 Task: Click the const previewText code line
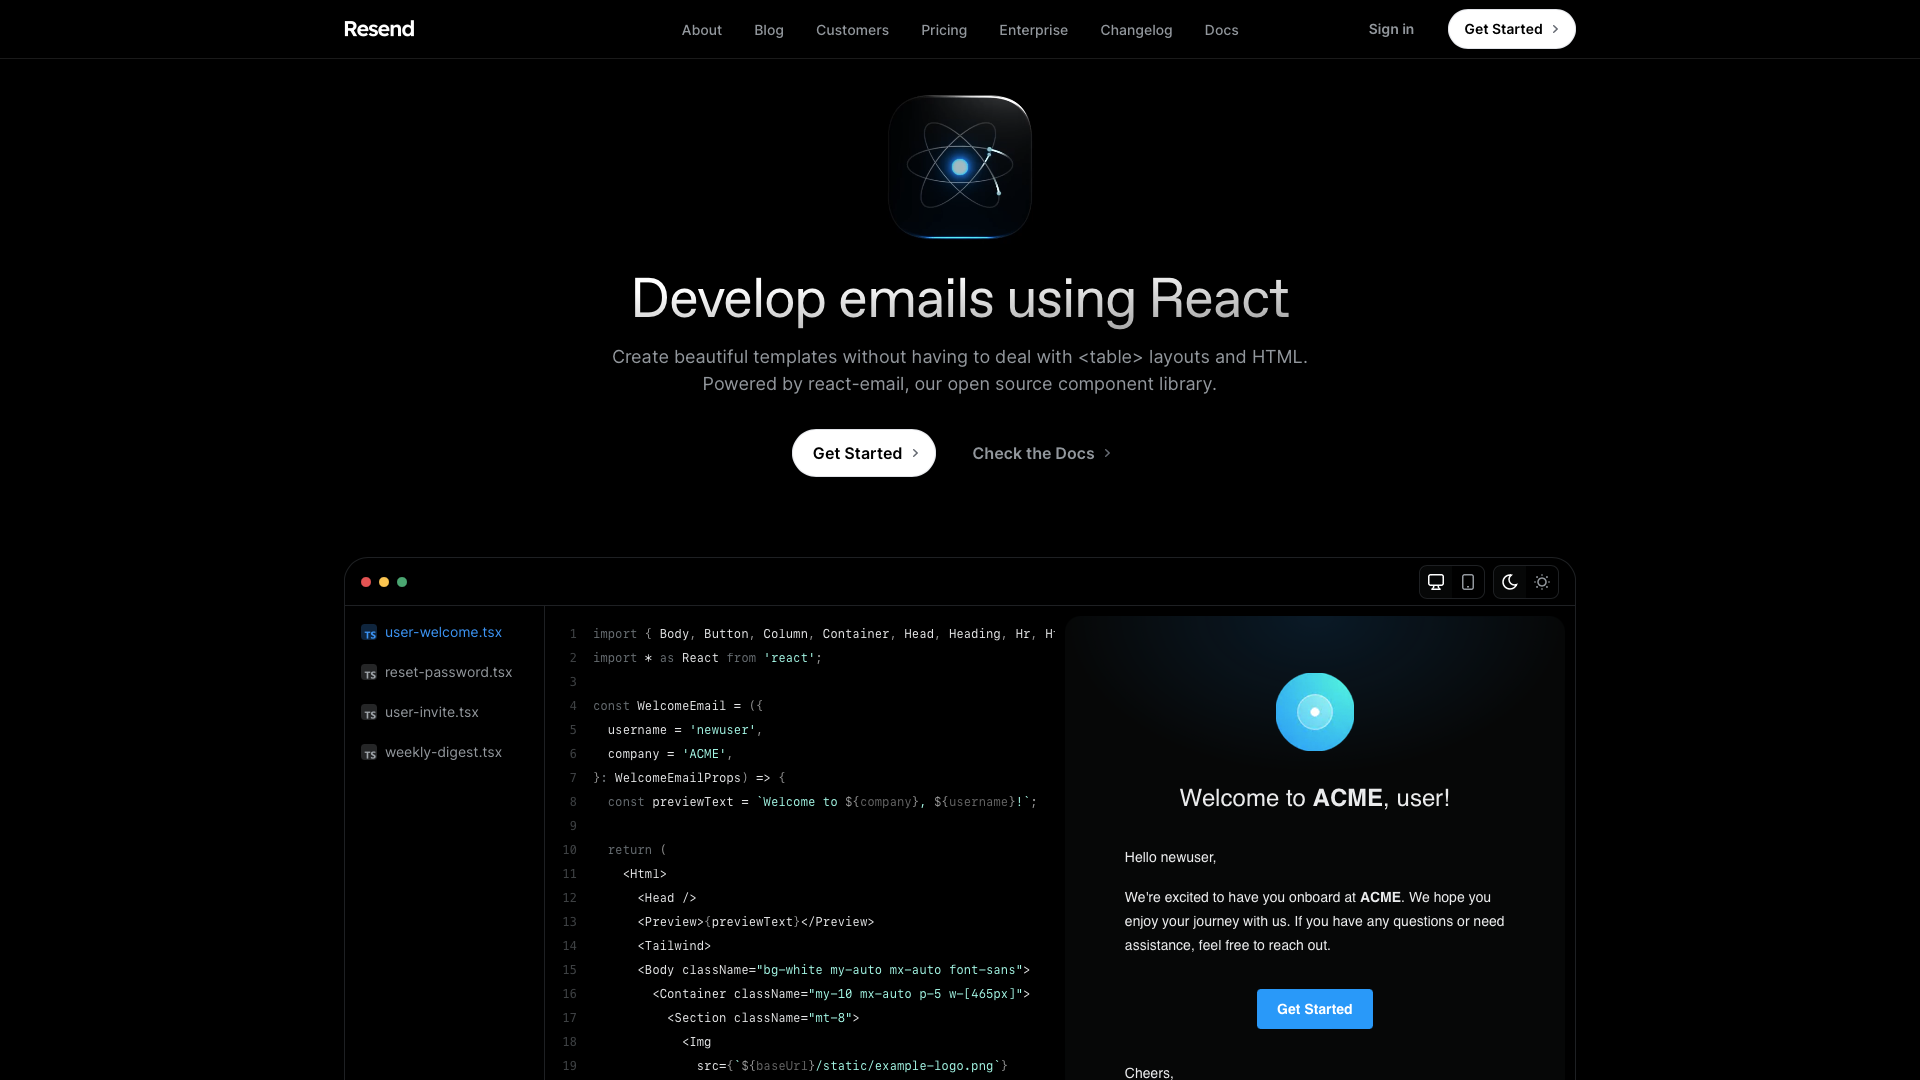[x=822, y=802]
